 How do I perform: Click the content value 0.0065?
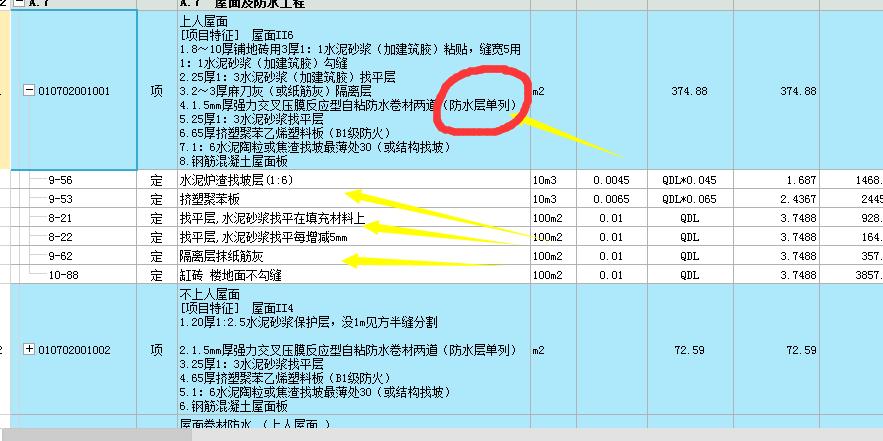(611, 199)
